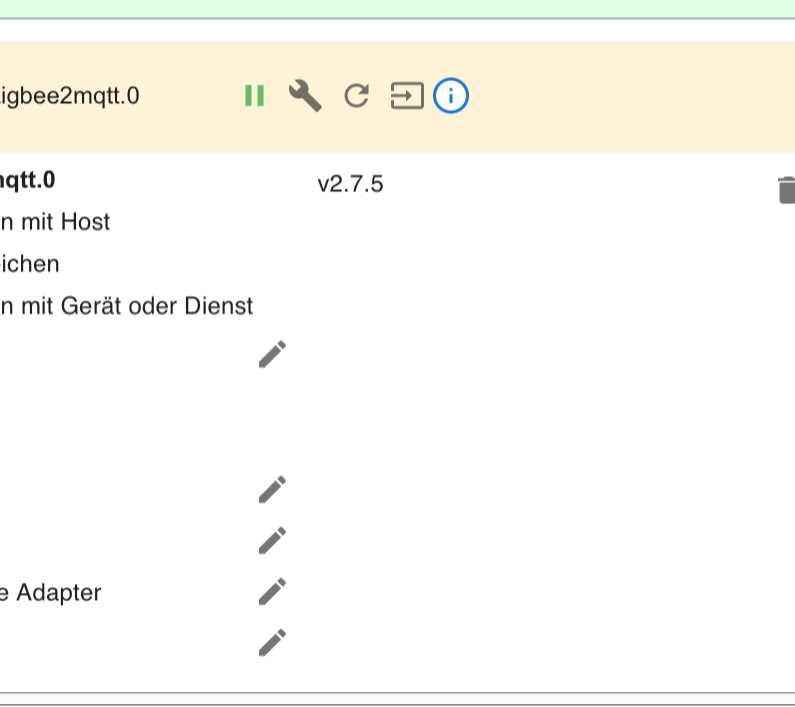Click the pencil icon directly above the Adapter row
The image size is (795, 707).
(x=272, y=540)
